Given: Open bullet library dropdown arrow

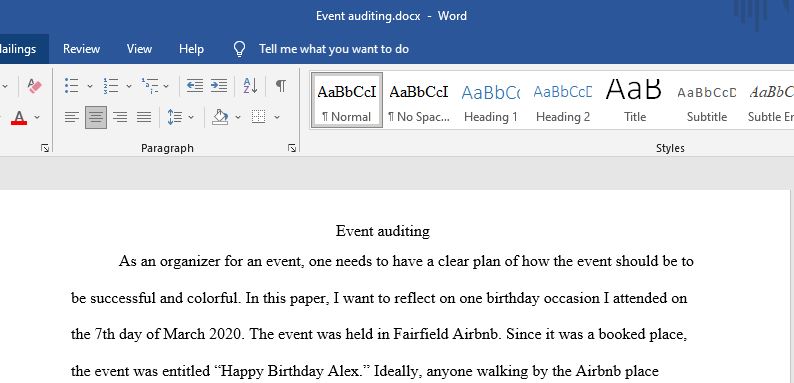Looking at the screenshot, I should (90, 86).
